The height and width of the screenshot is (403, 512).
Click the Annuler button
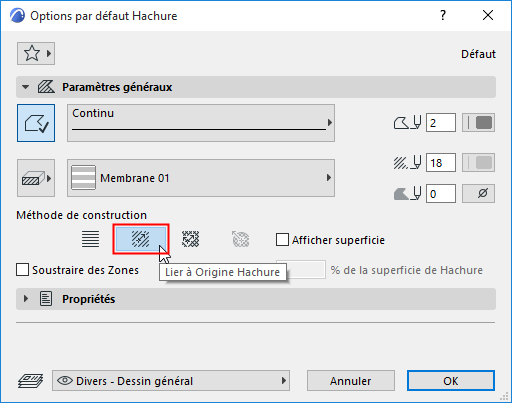coord(351,381)
